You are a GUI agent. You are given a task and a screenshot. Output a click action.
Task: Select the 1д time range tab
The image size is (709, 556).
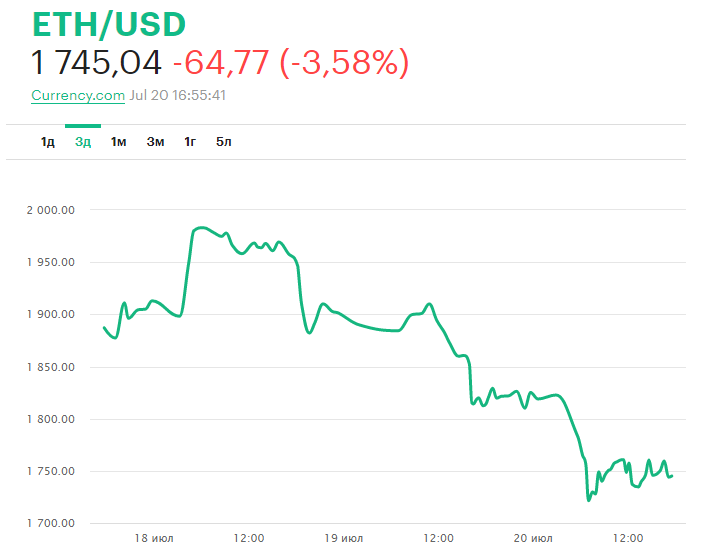pos(47,142)
